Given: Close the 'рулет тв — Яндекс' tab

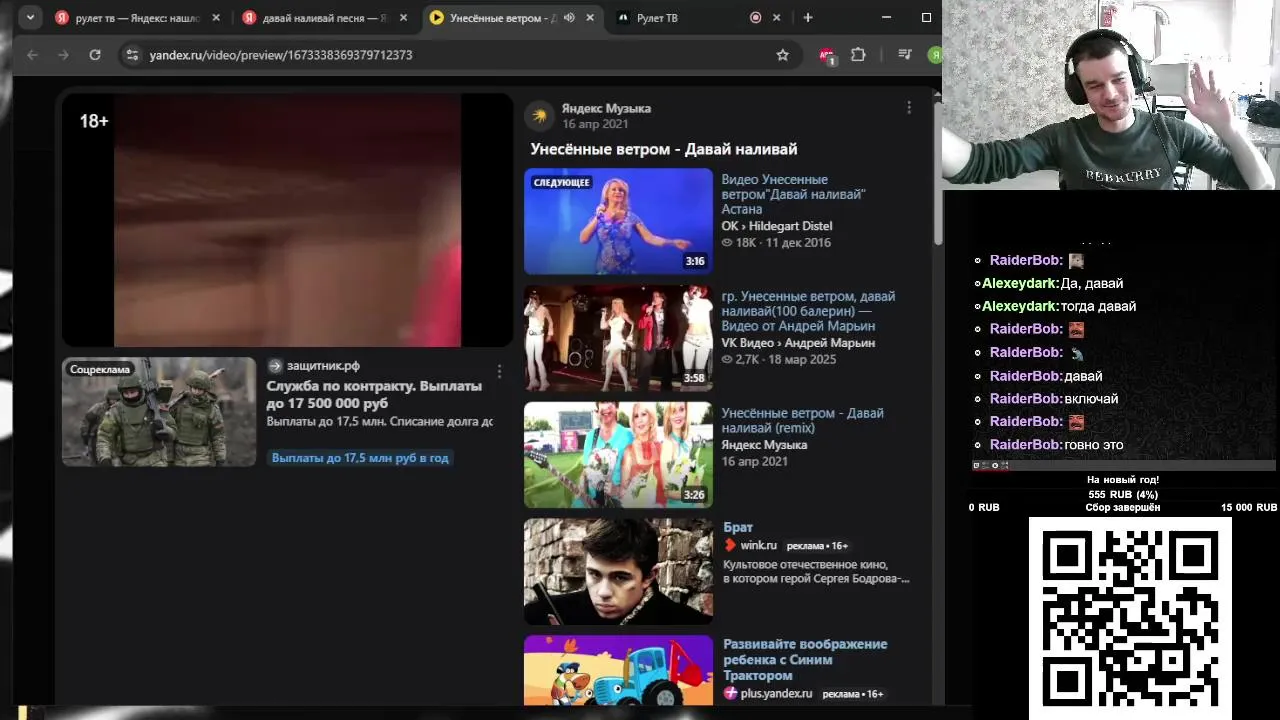Looking at the screenshot, I should [216, 18].
